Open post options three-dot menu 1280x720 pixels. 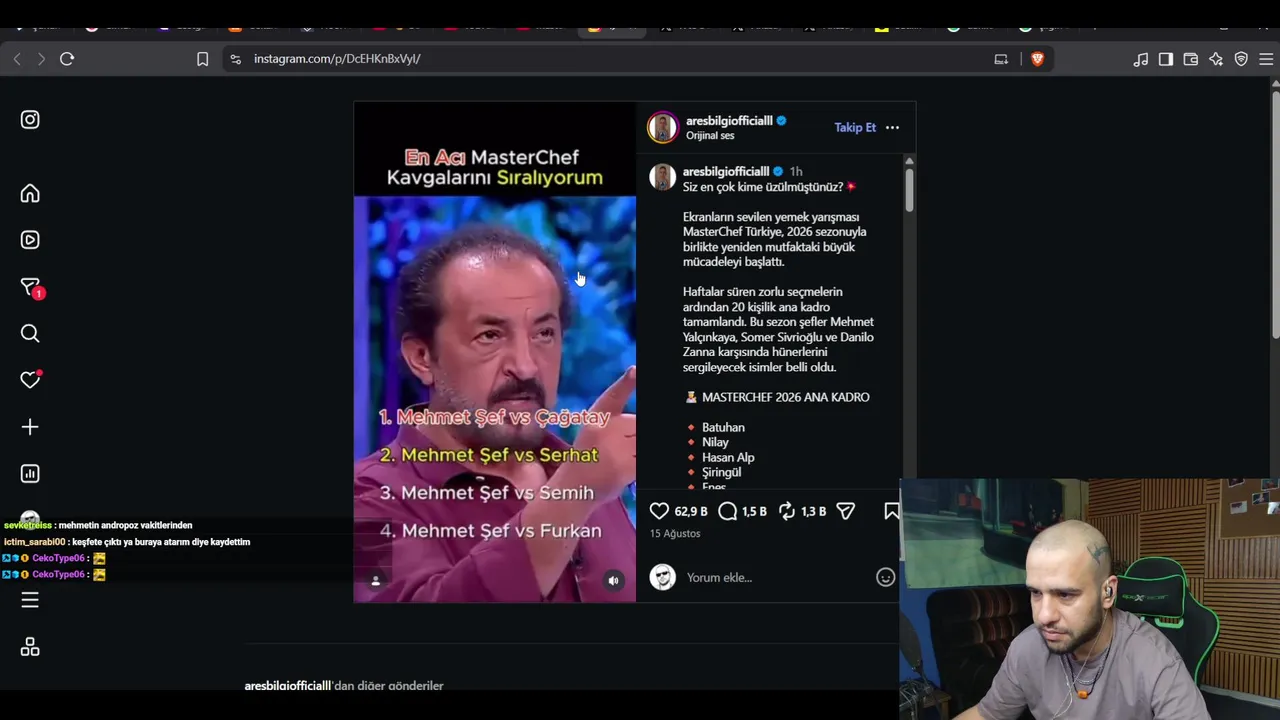pos(892,127)
